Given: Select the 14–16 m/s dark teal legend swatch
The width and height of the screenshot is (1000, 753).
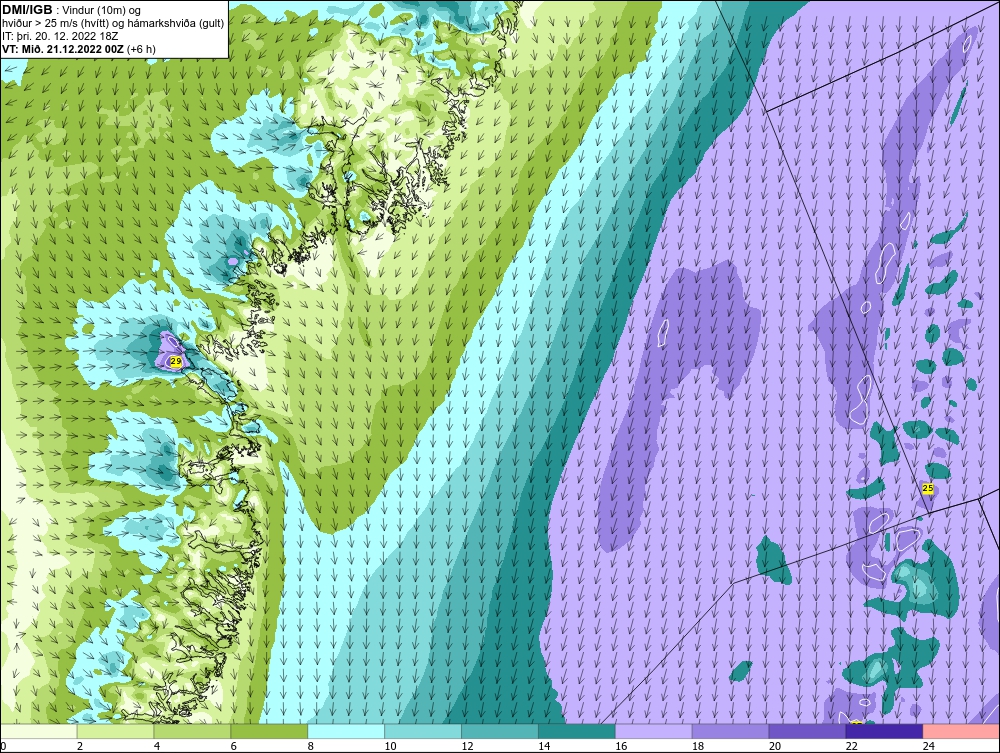Looking at the screenshot, I should (x=577, y=731).
